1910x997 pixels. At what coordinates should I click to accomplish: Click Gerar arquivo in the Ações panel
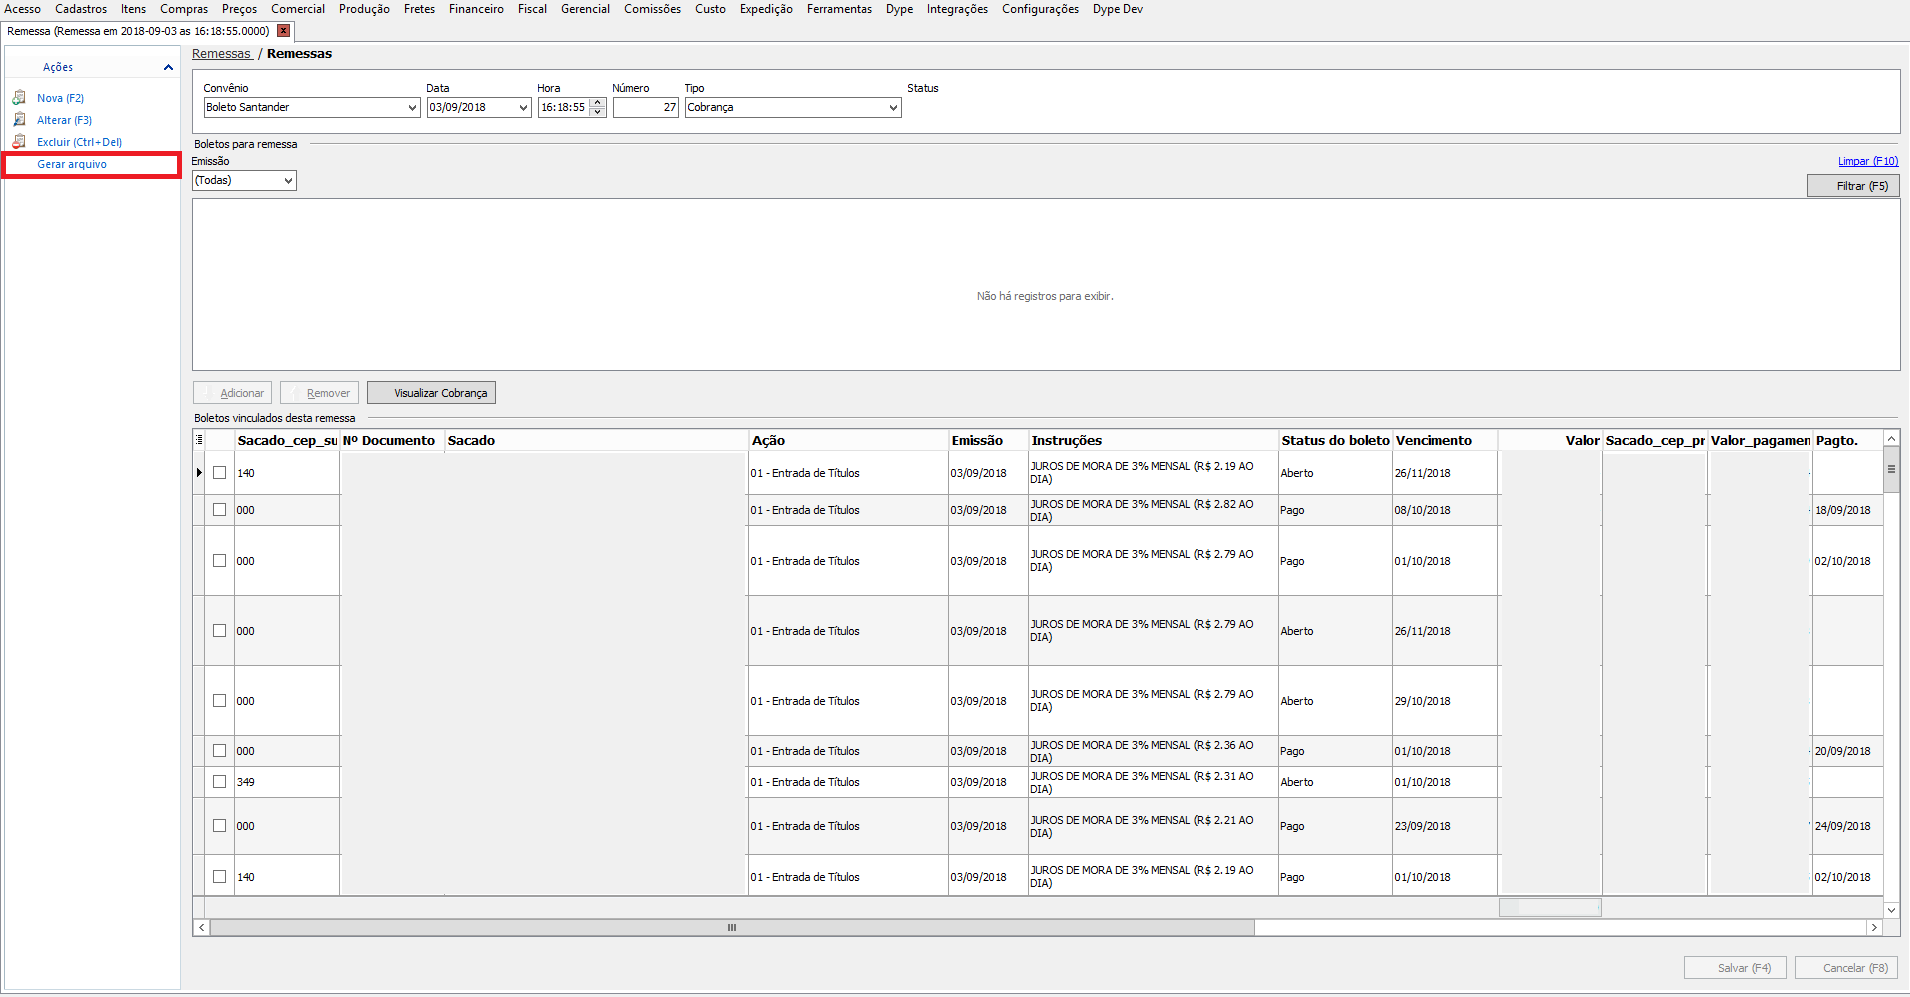(72, 164)
